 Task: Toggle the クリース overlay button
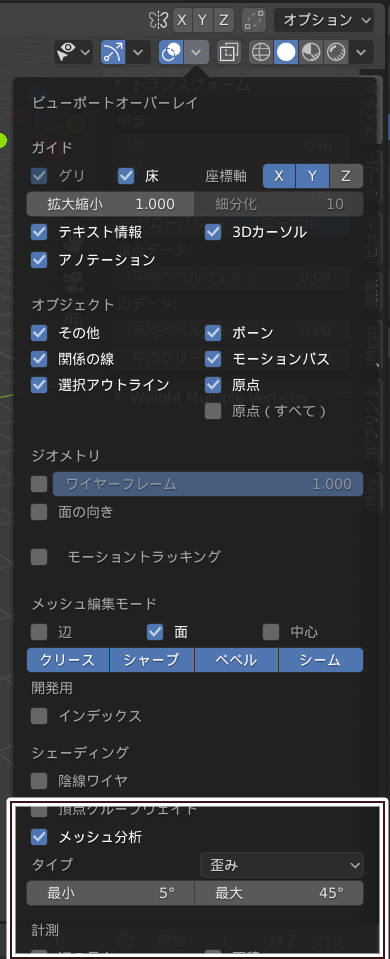tap(68, 660)
